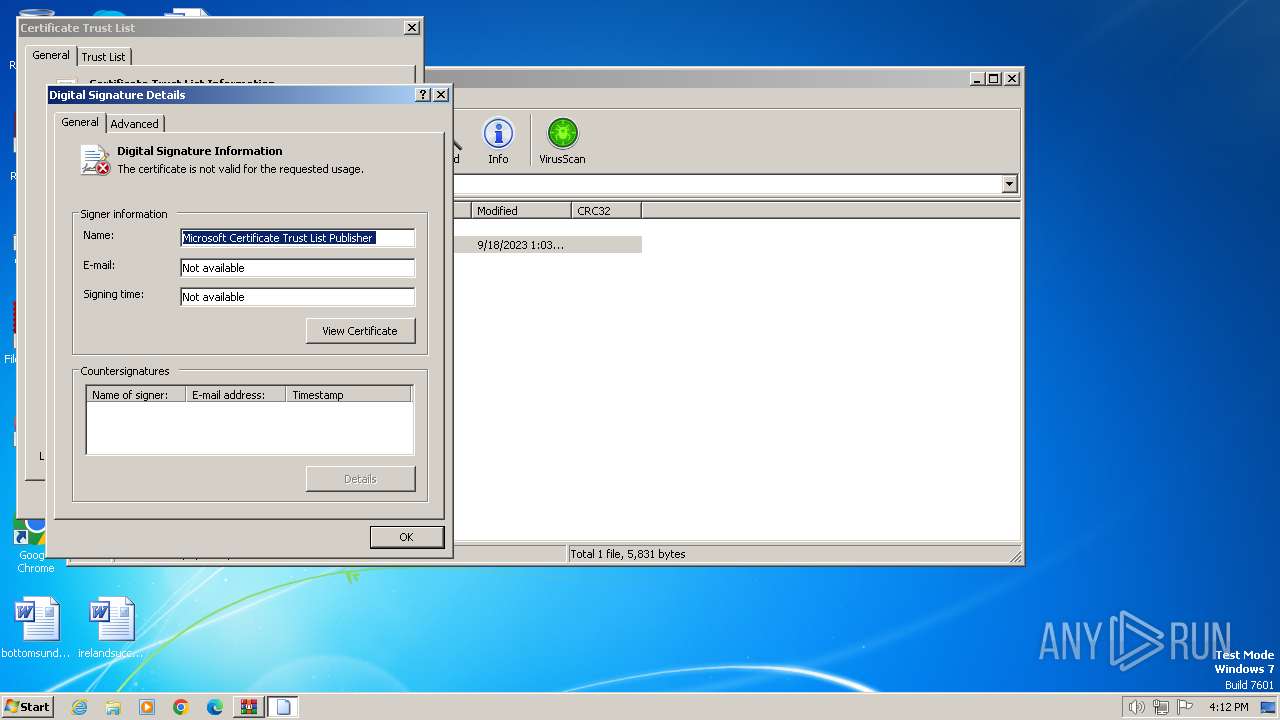Close the WinRAR window
This screenshot has height=720, width=1280.
coord(1012,78)
